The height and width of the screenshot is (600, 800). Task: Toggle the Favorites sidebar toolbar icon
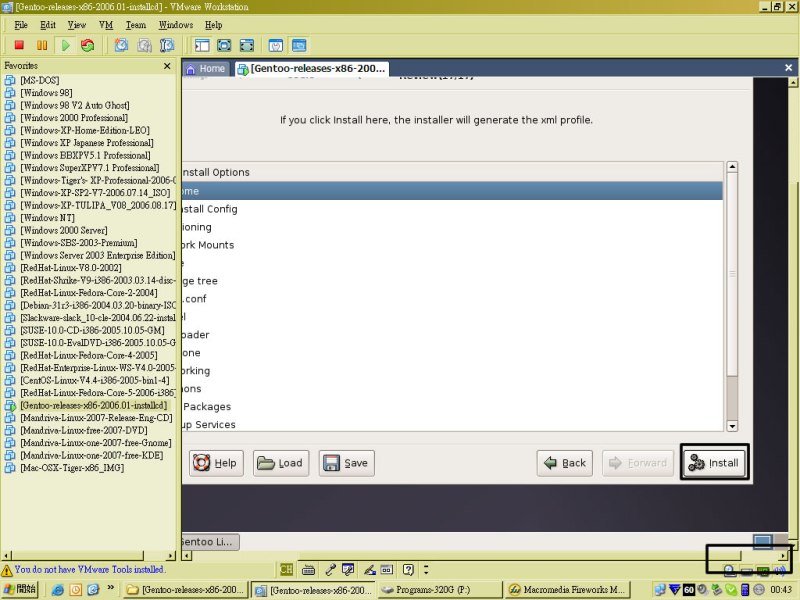pos(202,45)
